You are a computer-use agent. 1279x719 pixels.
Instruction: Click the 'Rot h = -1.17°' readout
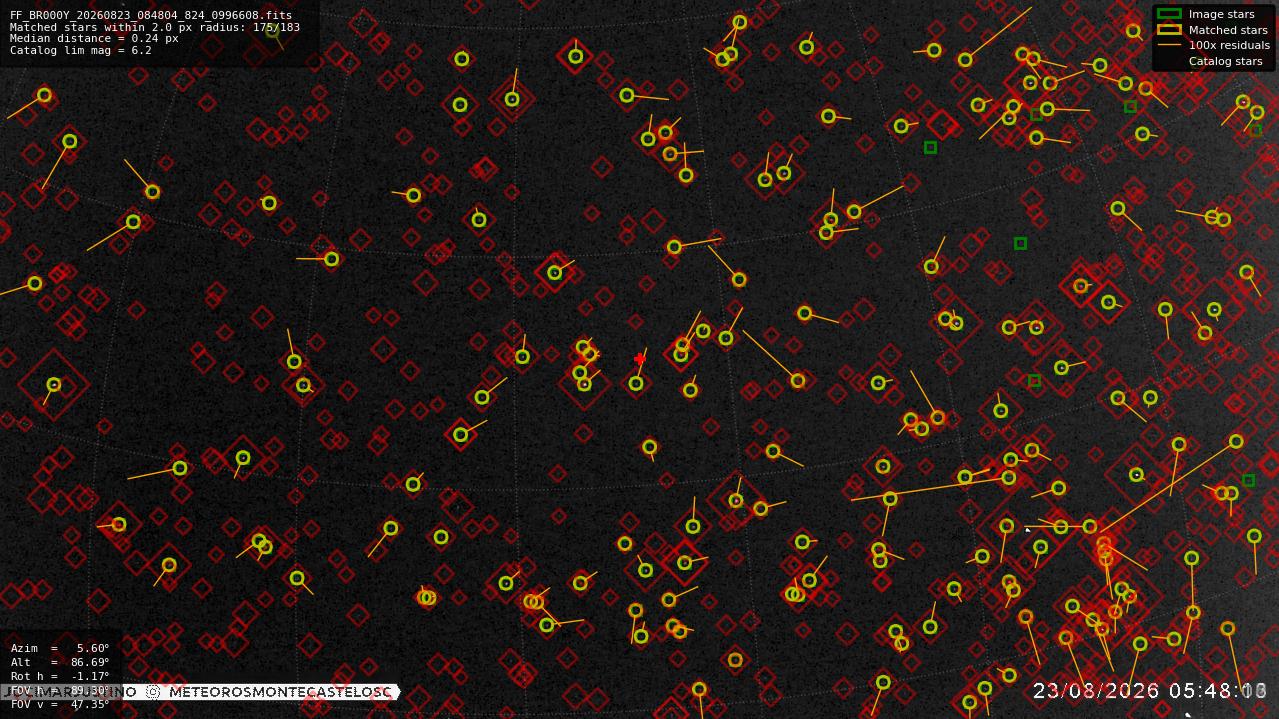[x=60, y=676]
